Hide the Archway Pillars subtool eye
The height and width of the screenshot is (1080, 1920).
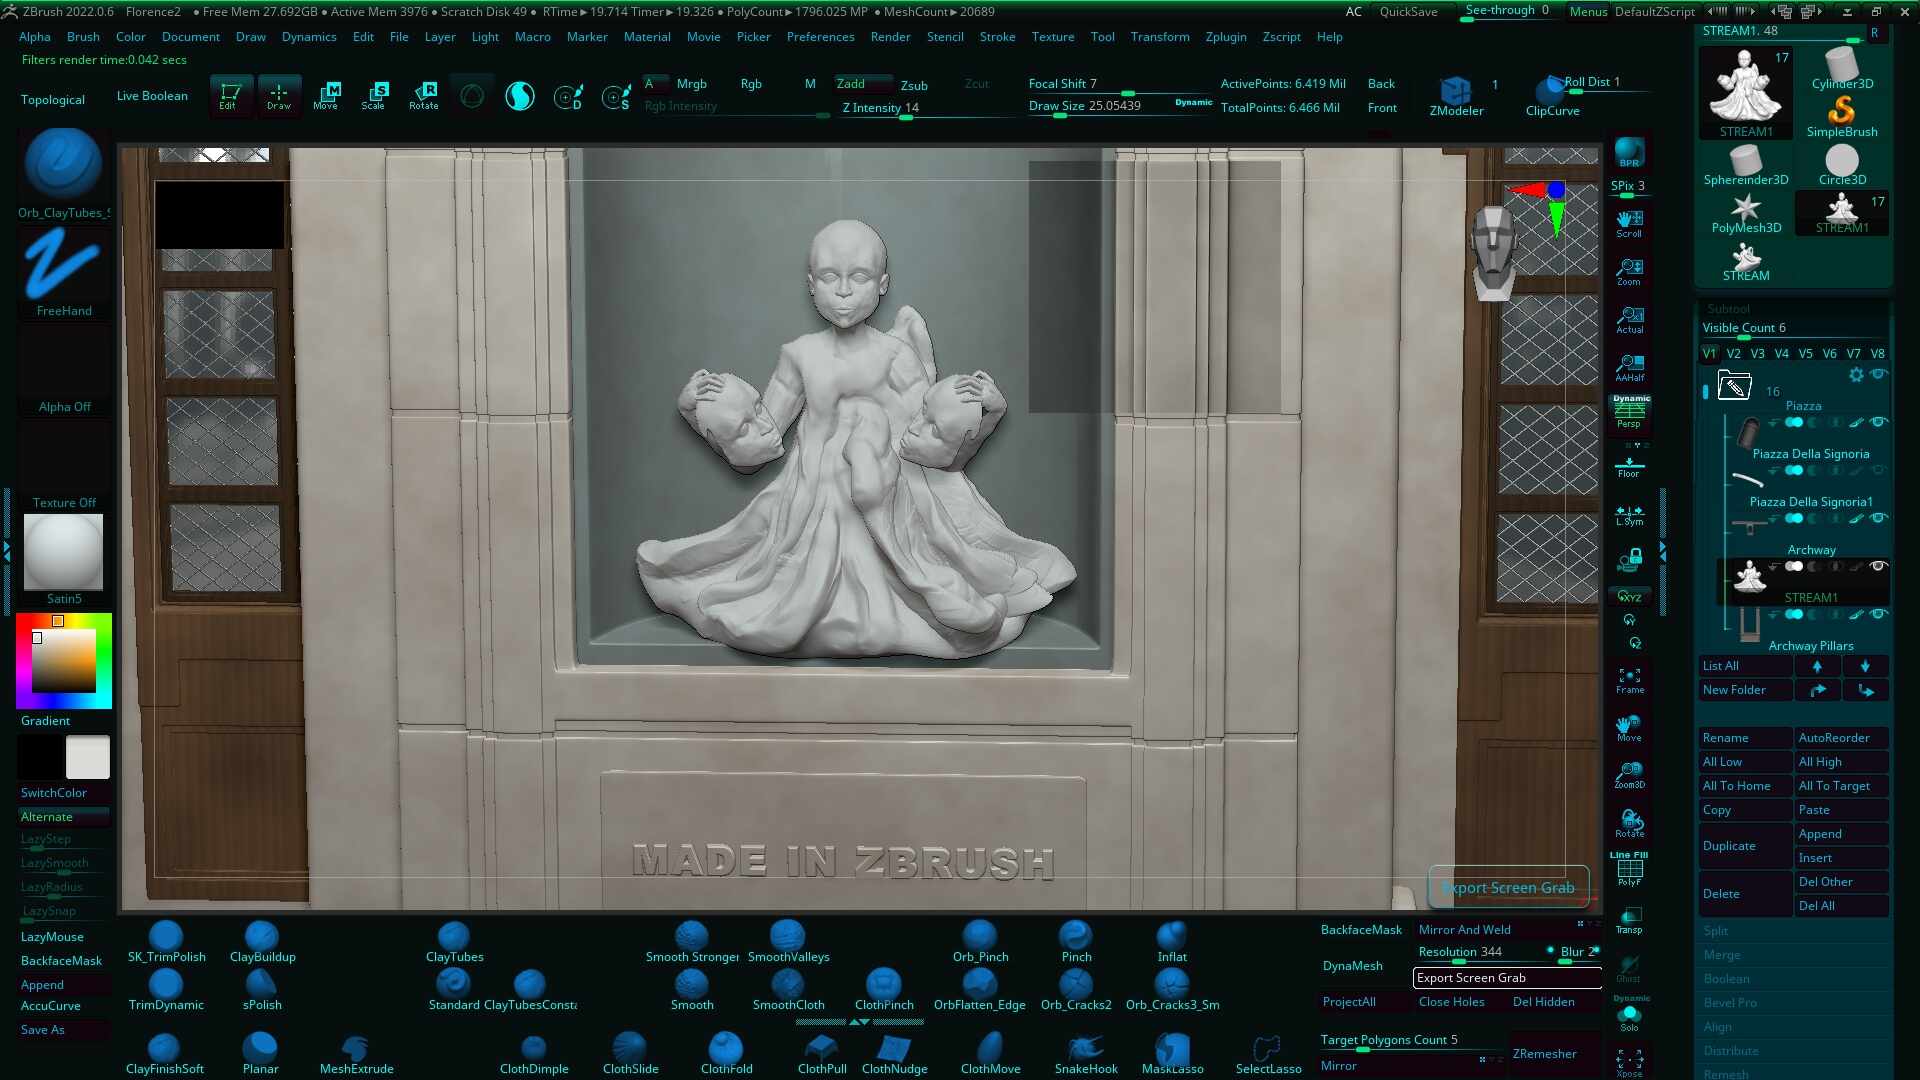[1879, 614]
